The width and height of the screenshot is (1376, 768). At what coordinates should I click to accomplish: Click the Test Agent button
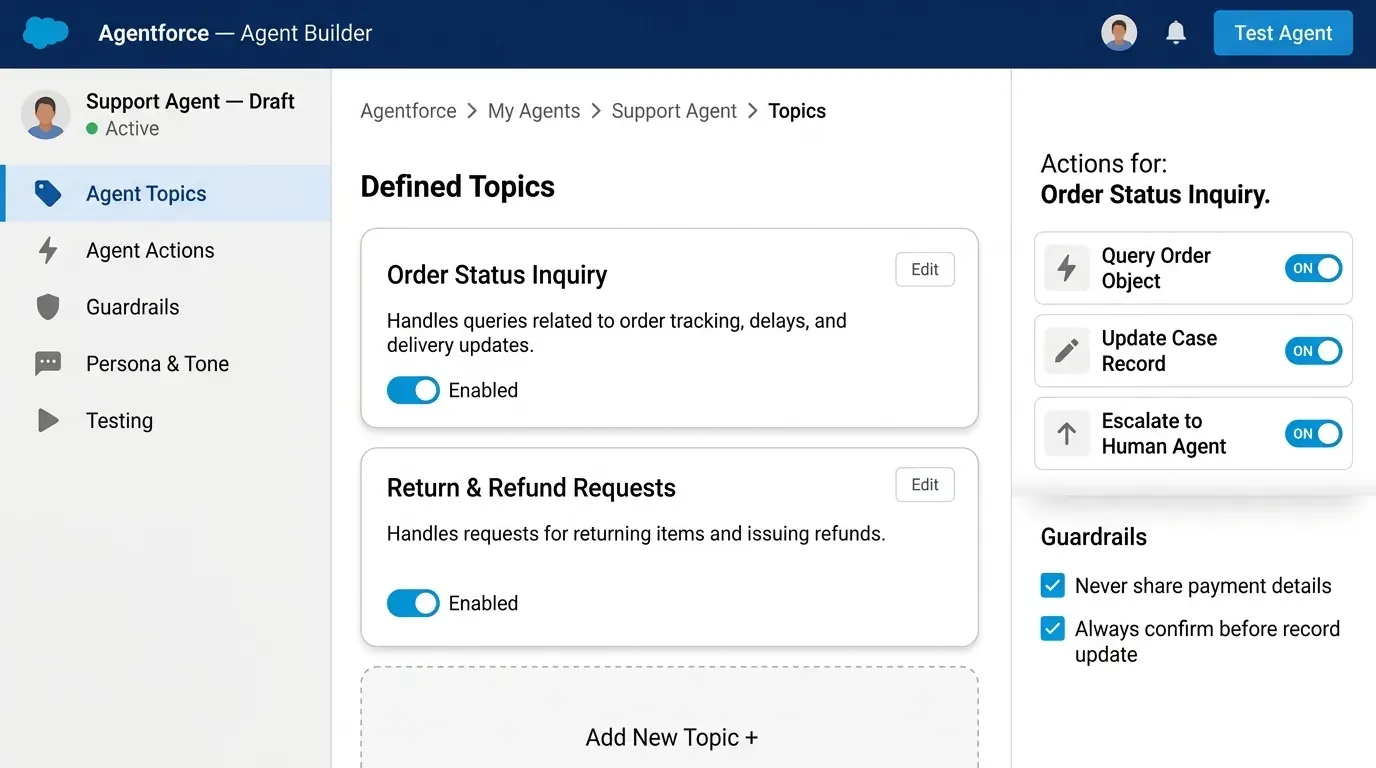coord(1283,32)
